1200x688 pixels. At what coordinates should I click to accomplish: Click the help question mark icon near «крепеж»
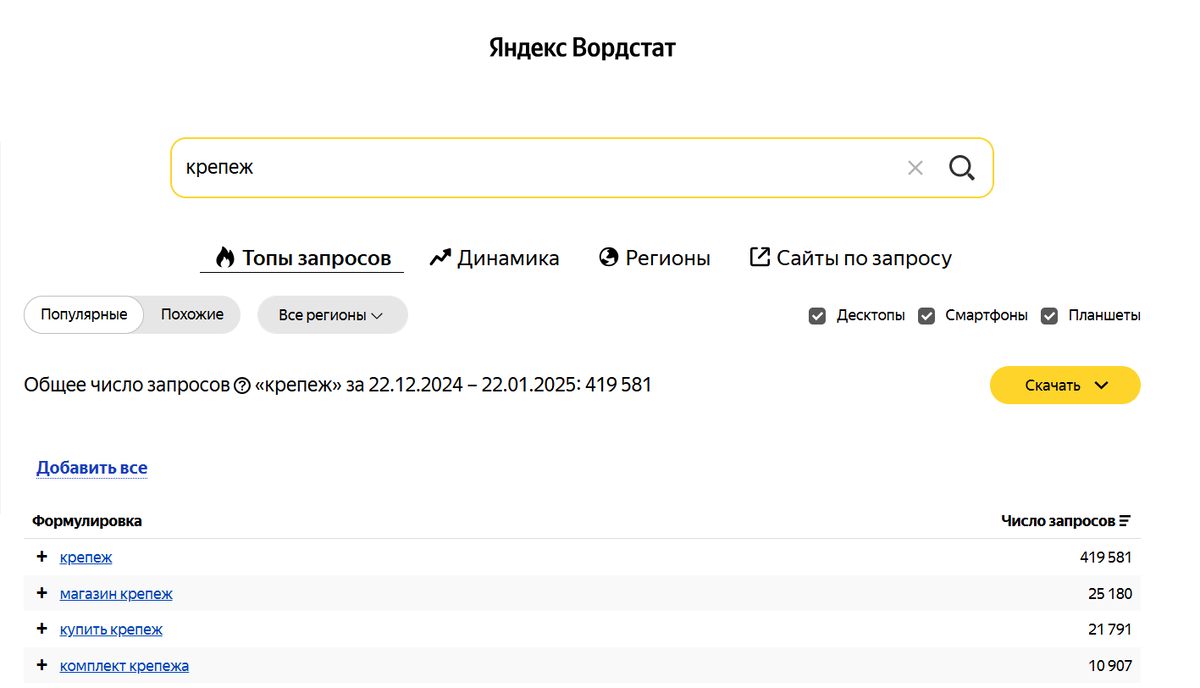[241, 386]
